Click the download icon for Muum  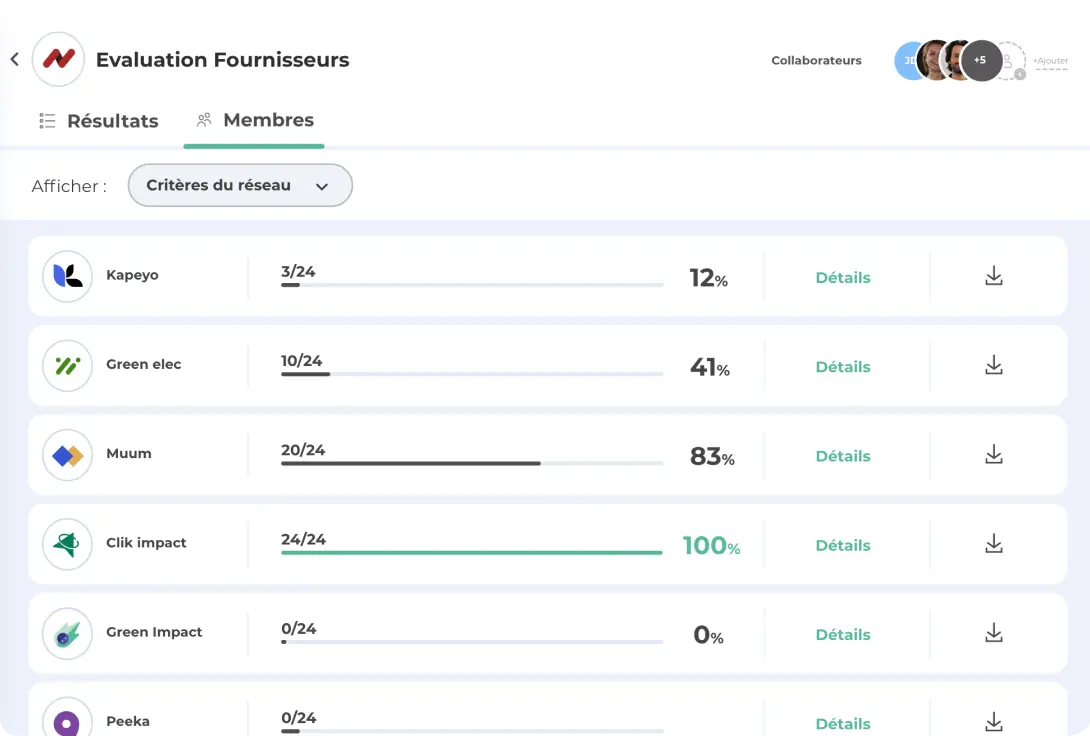[993, 455]
